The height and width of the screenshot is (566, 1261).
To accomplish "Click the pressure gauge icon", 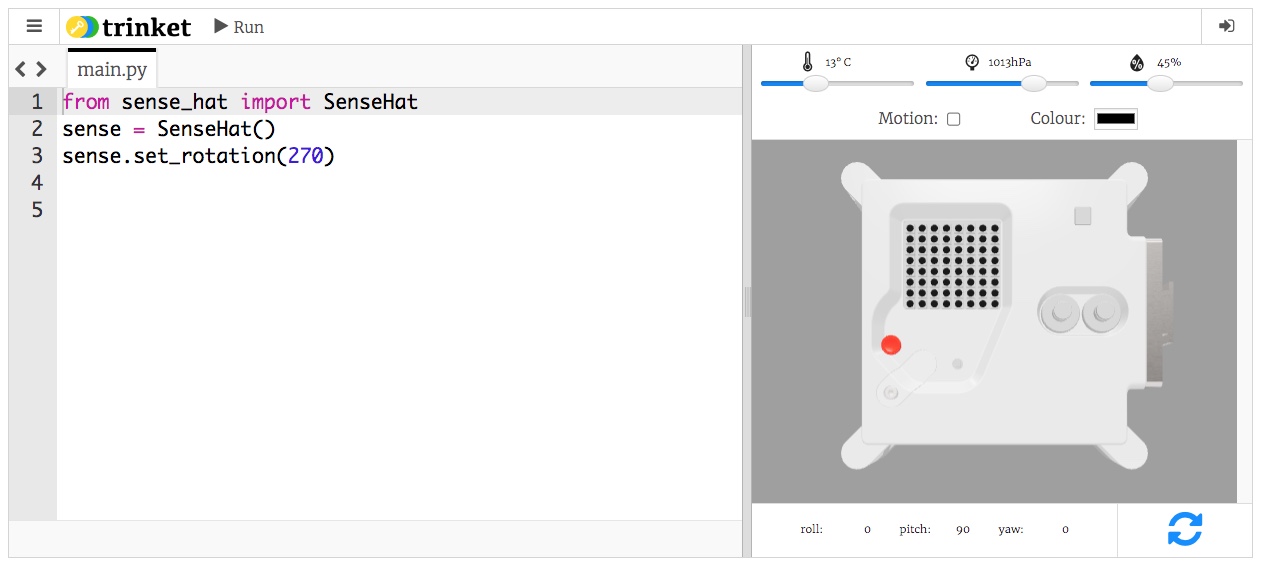I will point(972,62).
